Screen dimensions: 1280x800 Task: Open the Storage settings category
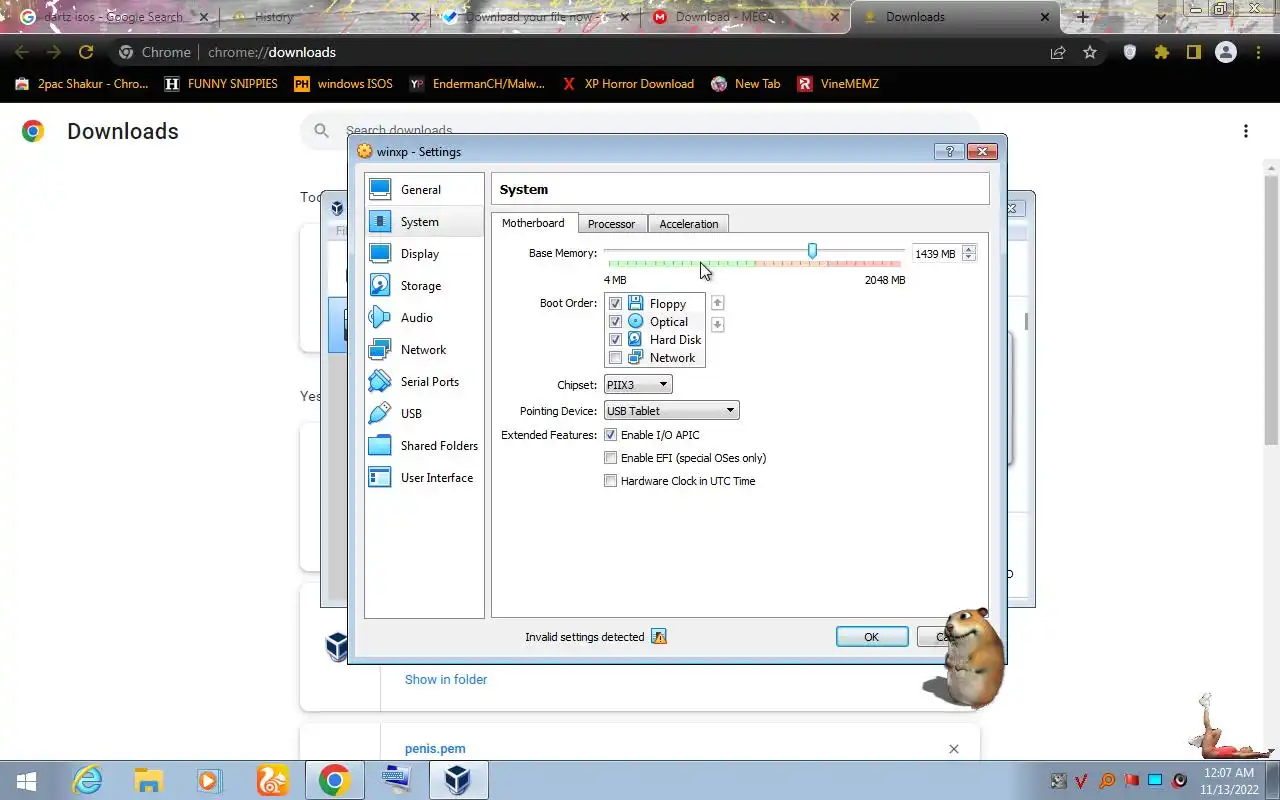pos(424,286)
